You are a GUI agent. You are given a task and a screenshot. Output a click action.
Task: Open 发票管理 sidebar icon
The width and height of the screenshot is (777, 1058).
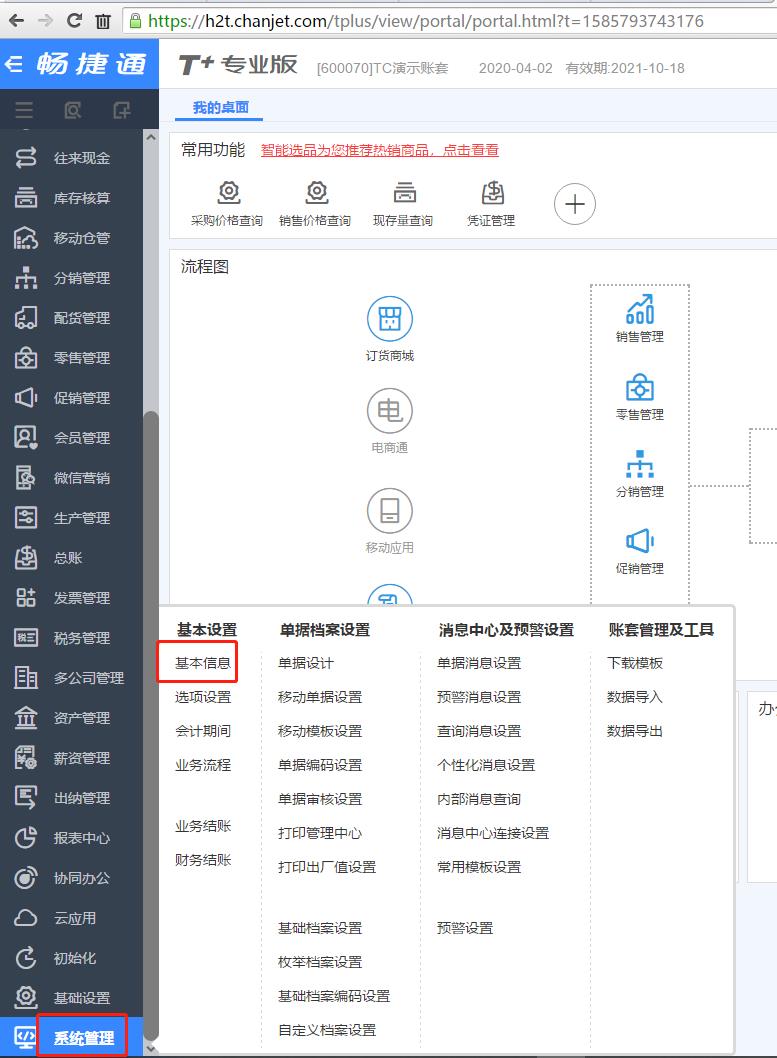point(26,598)
